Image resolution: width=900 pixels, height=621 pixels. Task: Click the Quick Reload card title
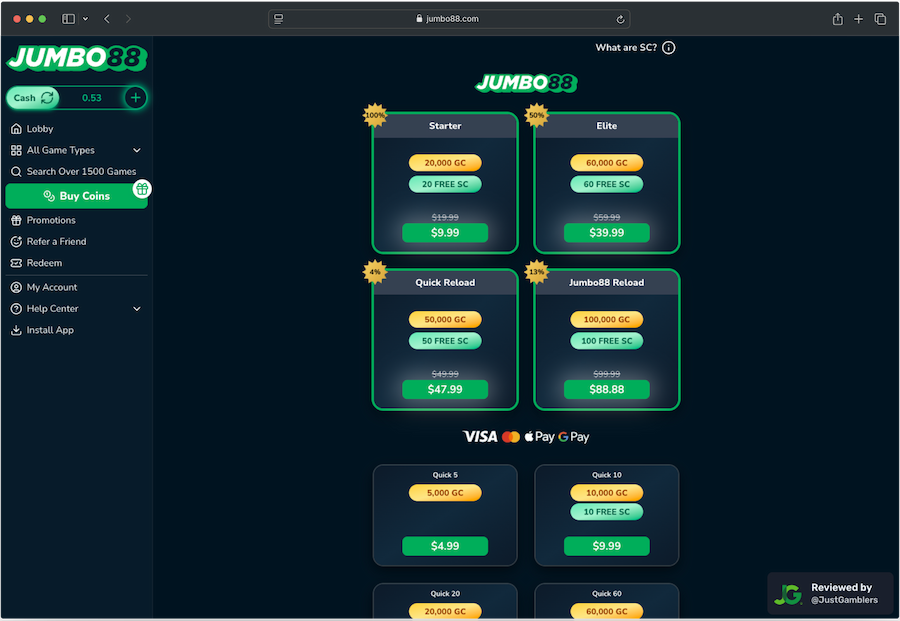[445, 282]
